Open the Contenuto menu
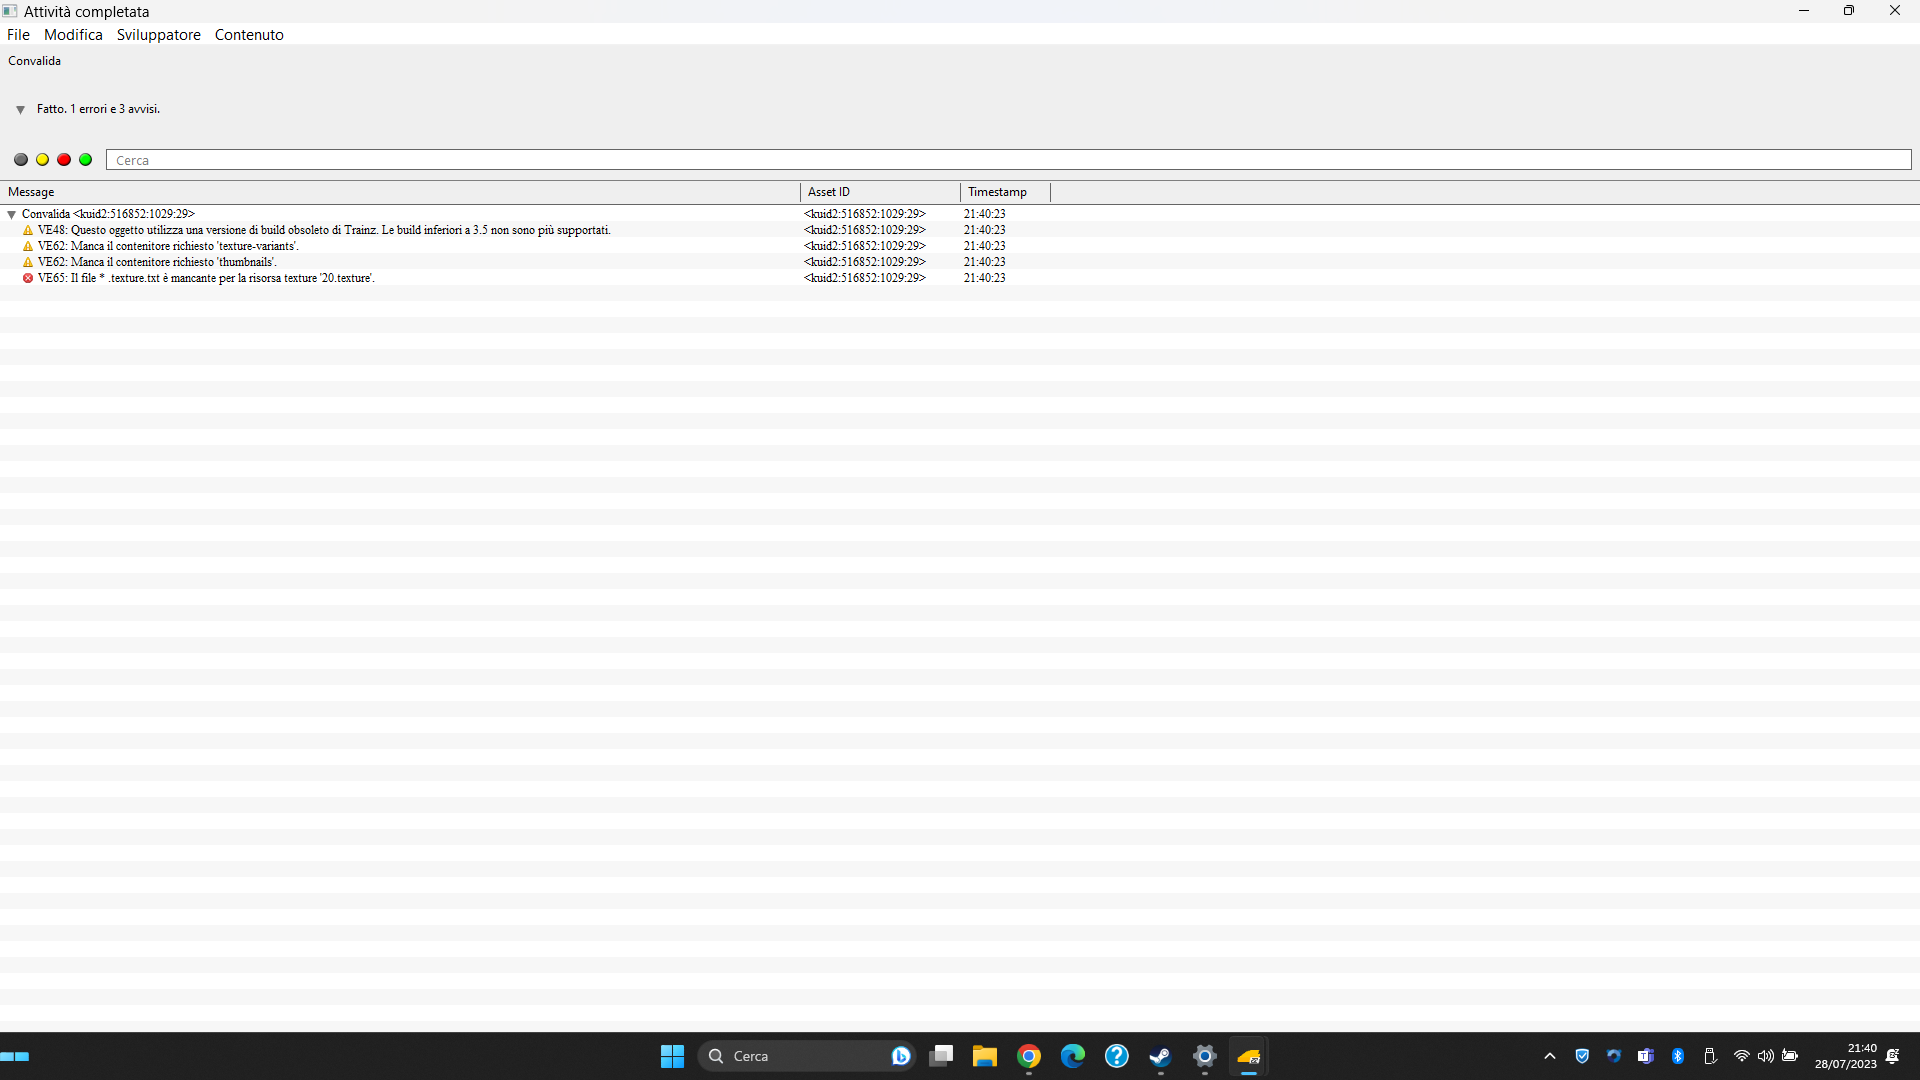Viewport: 1920px width, 1080px height. [249, 35]
